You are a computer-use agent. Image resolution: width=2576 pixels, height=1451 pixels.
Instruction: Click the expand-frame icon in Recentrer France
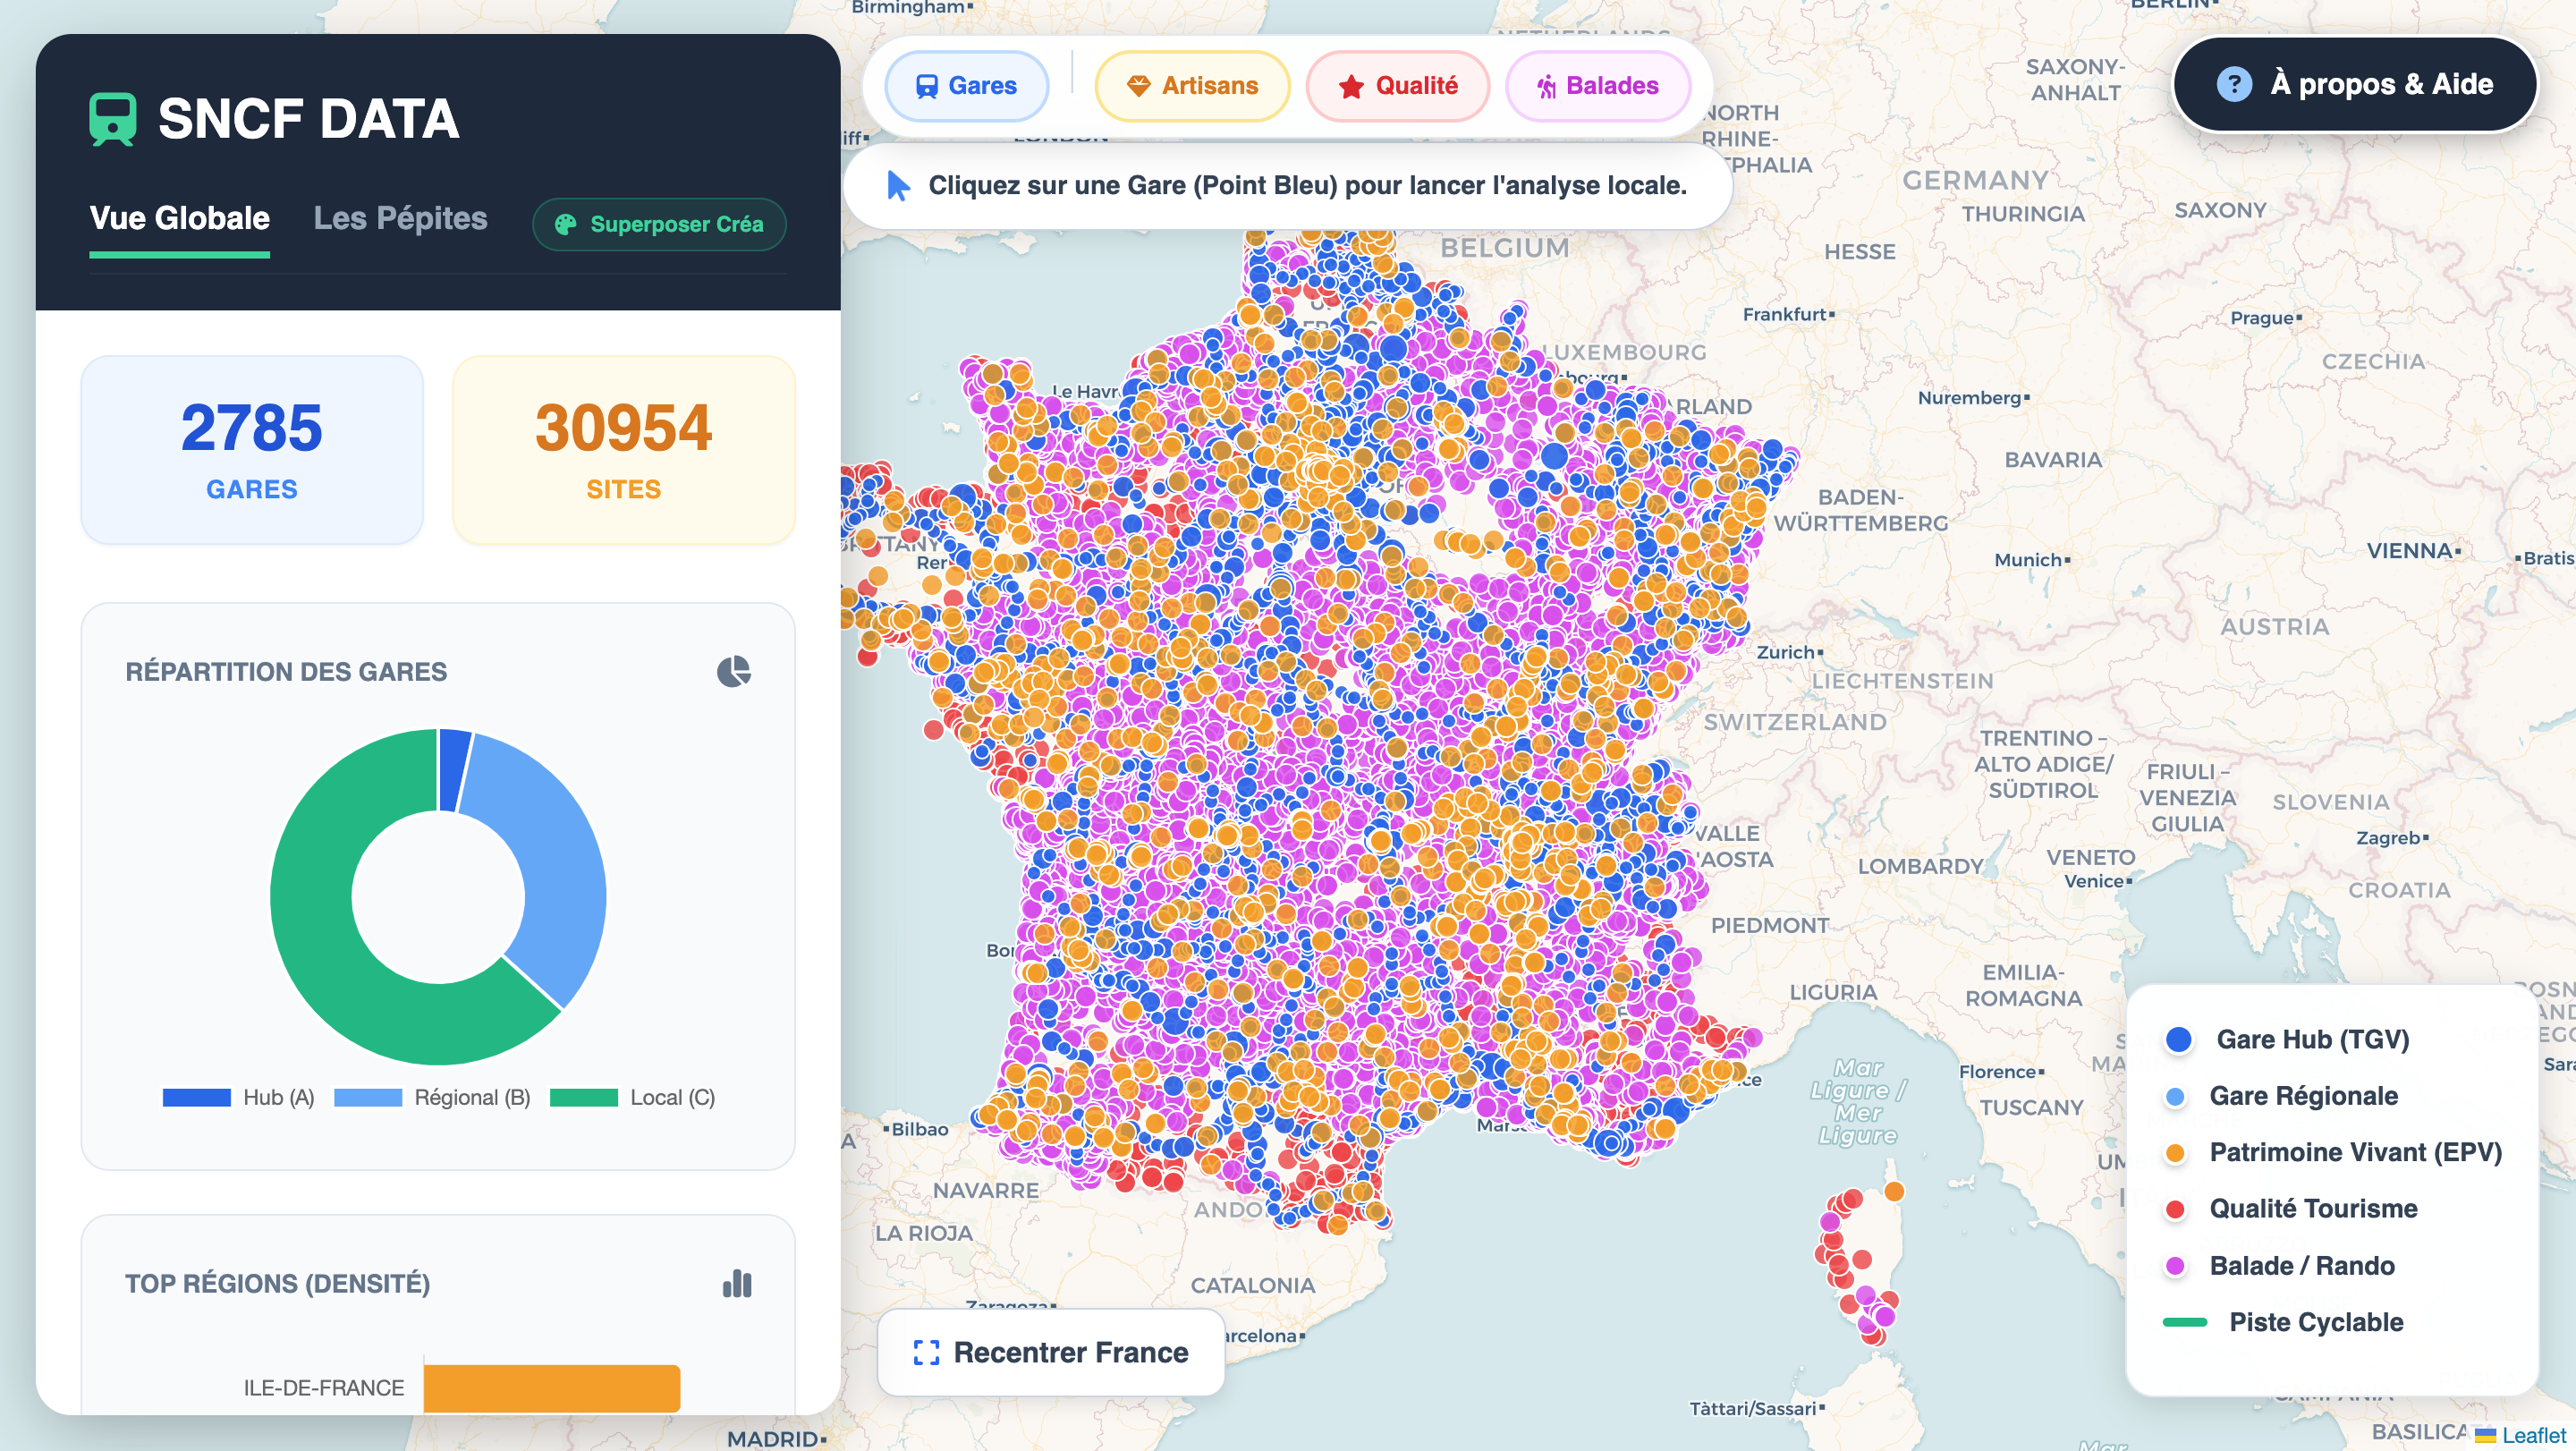(x=926, y=1353)
